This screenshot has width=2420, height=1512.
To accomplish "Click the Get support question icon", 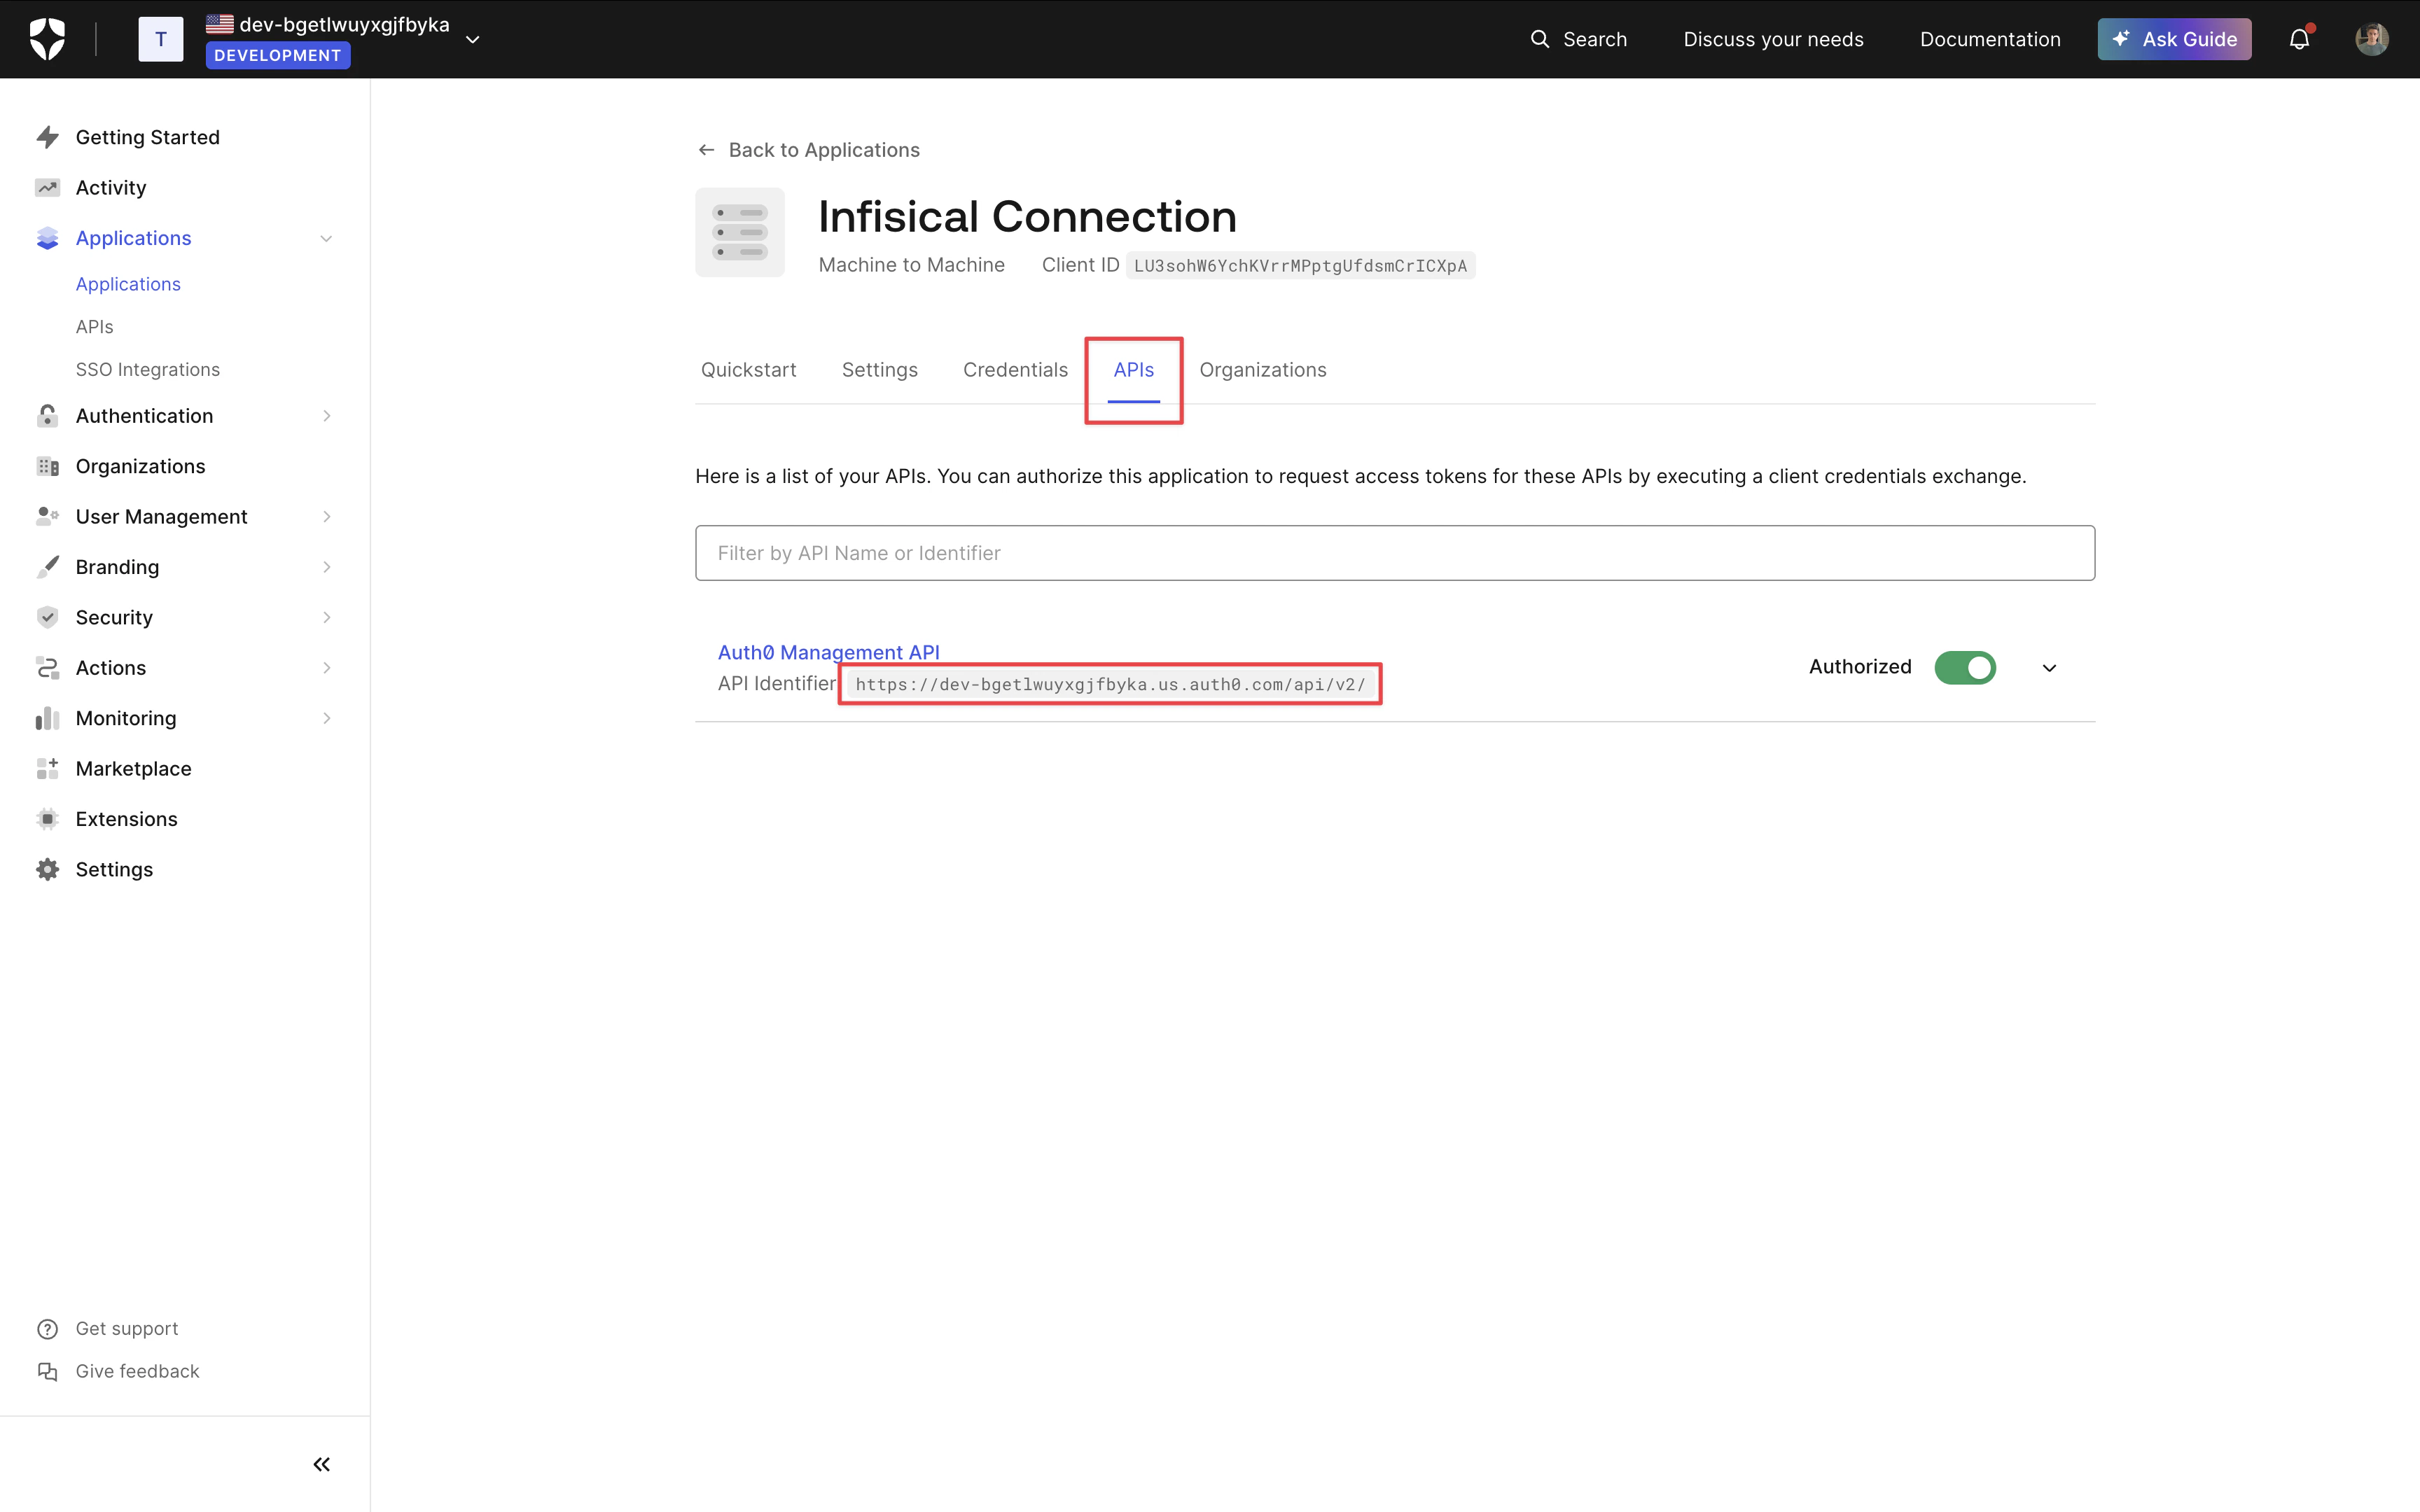I will [47, 1329].
